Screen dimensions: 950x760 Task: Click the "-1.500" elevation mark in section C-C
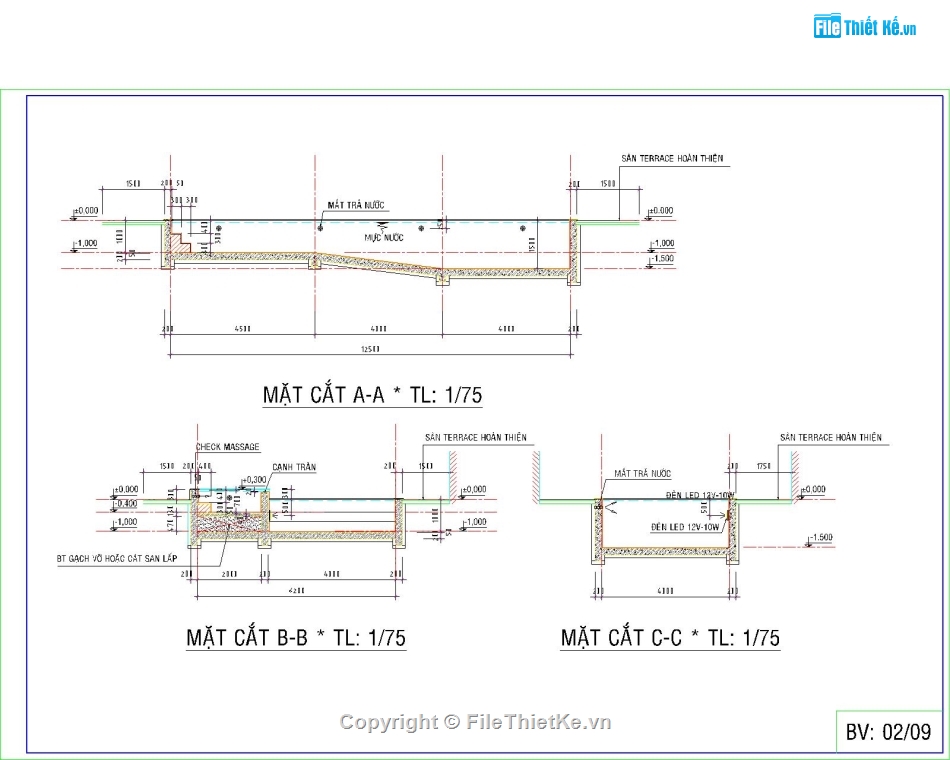coord(820,538)
